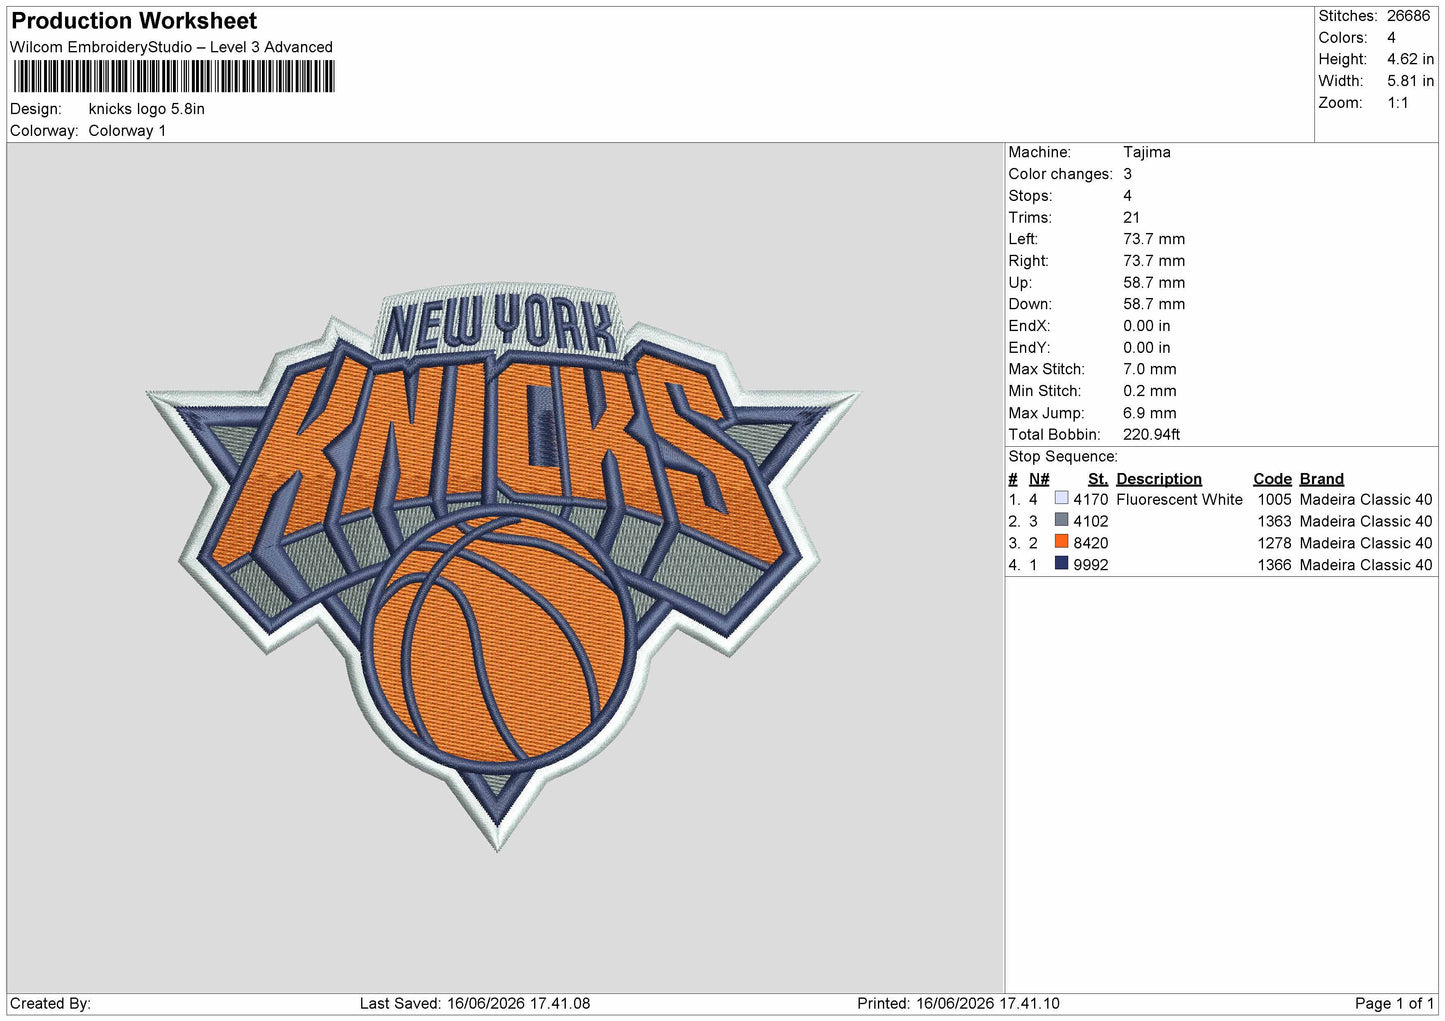Click the Code column header
Screen dimensions: 1445x1021
coord(1272,479)
